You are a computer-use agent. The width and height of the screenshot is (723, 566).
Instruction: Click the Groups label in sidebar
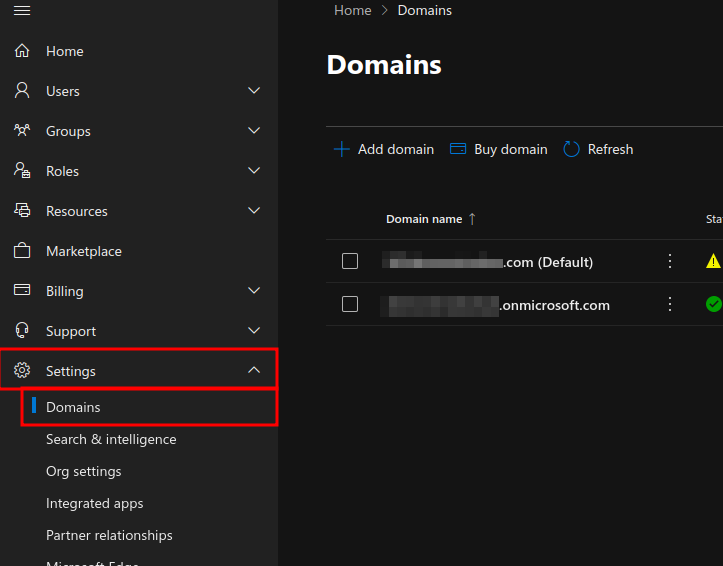[x=68, y=131]
